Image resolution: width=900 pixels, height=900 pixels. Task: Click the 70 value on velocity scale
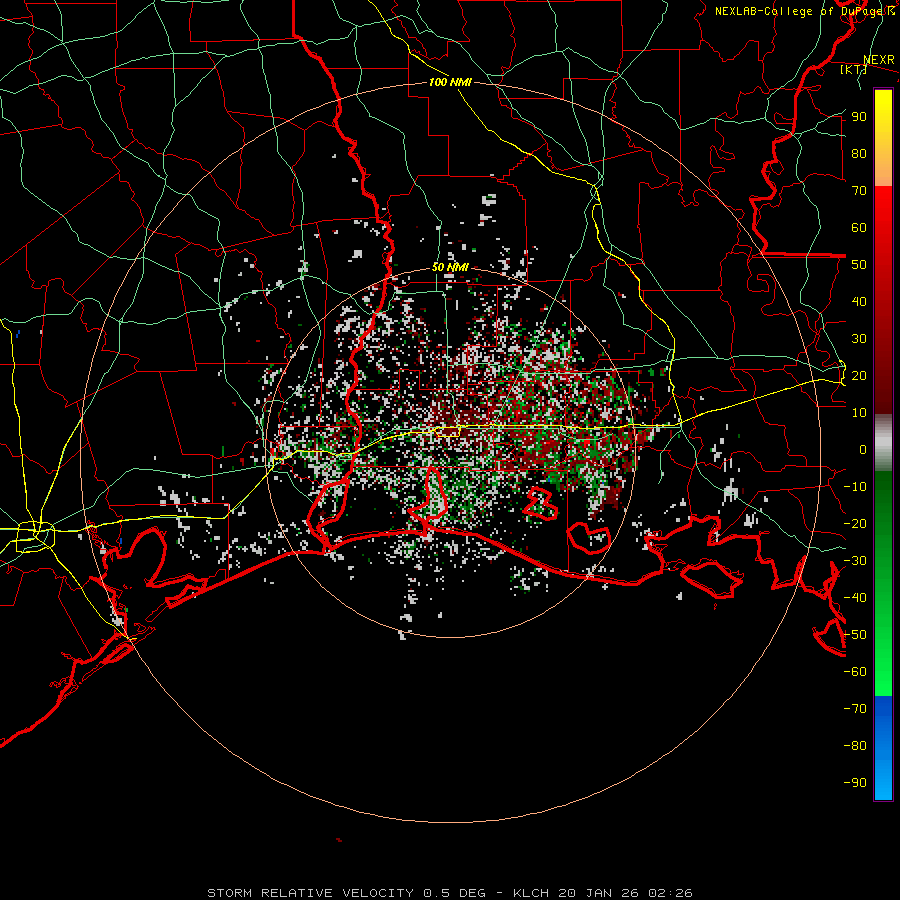[x=859, y=191]
